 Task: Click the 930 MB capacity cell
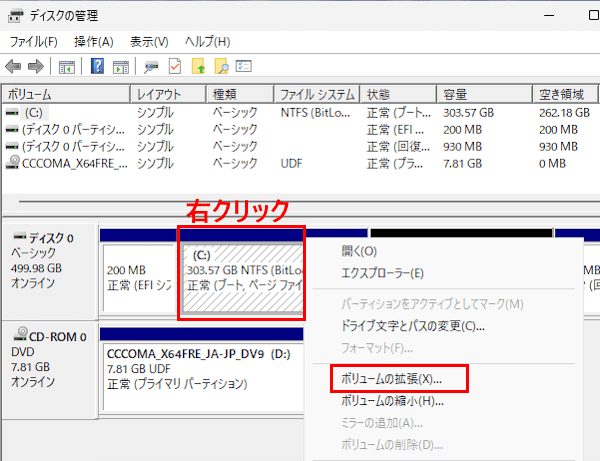(462, 147)
